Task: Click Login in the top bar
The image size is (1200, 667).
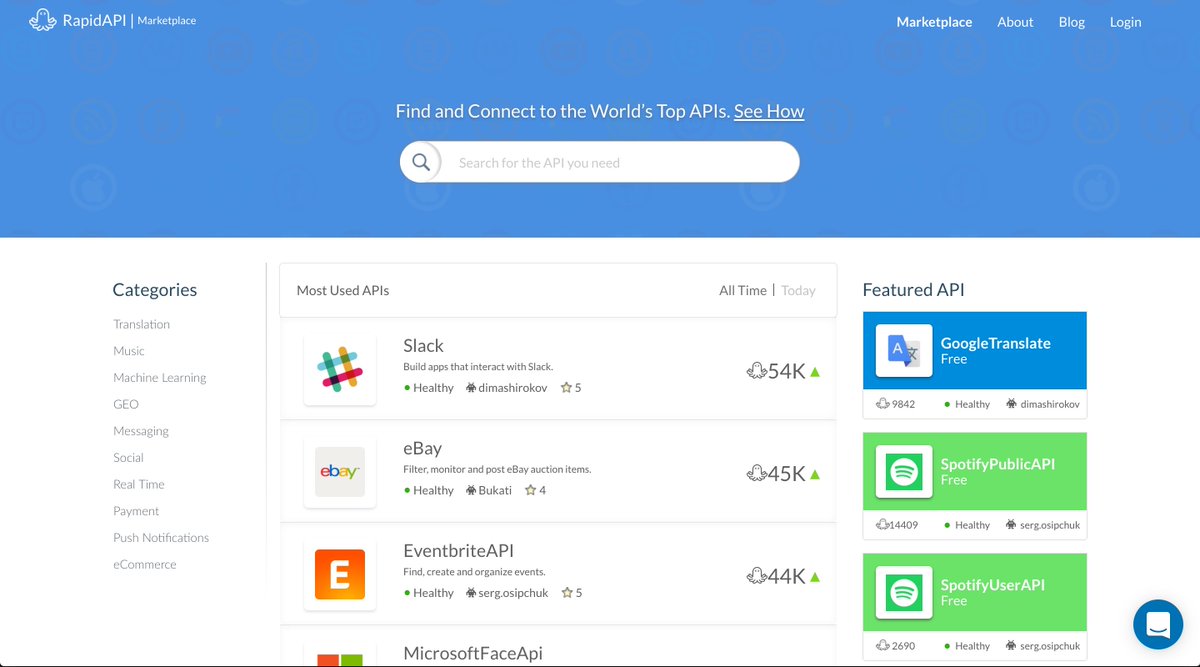Action: pos(1125,22)
